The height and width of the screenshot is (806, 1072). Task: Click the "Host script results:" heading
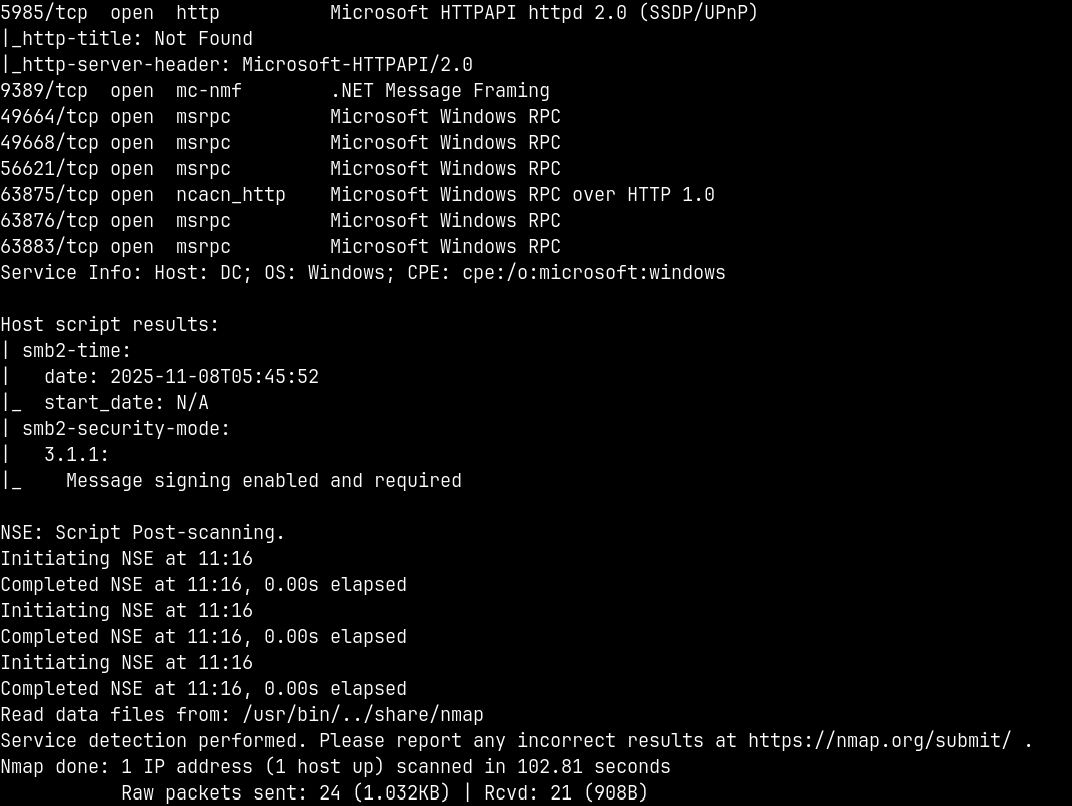click(x=110, y=325)
